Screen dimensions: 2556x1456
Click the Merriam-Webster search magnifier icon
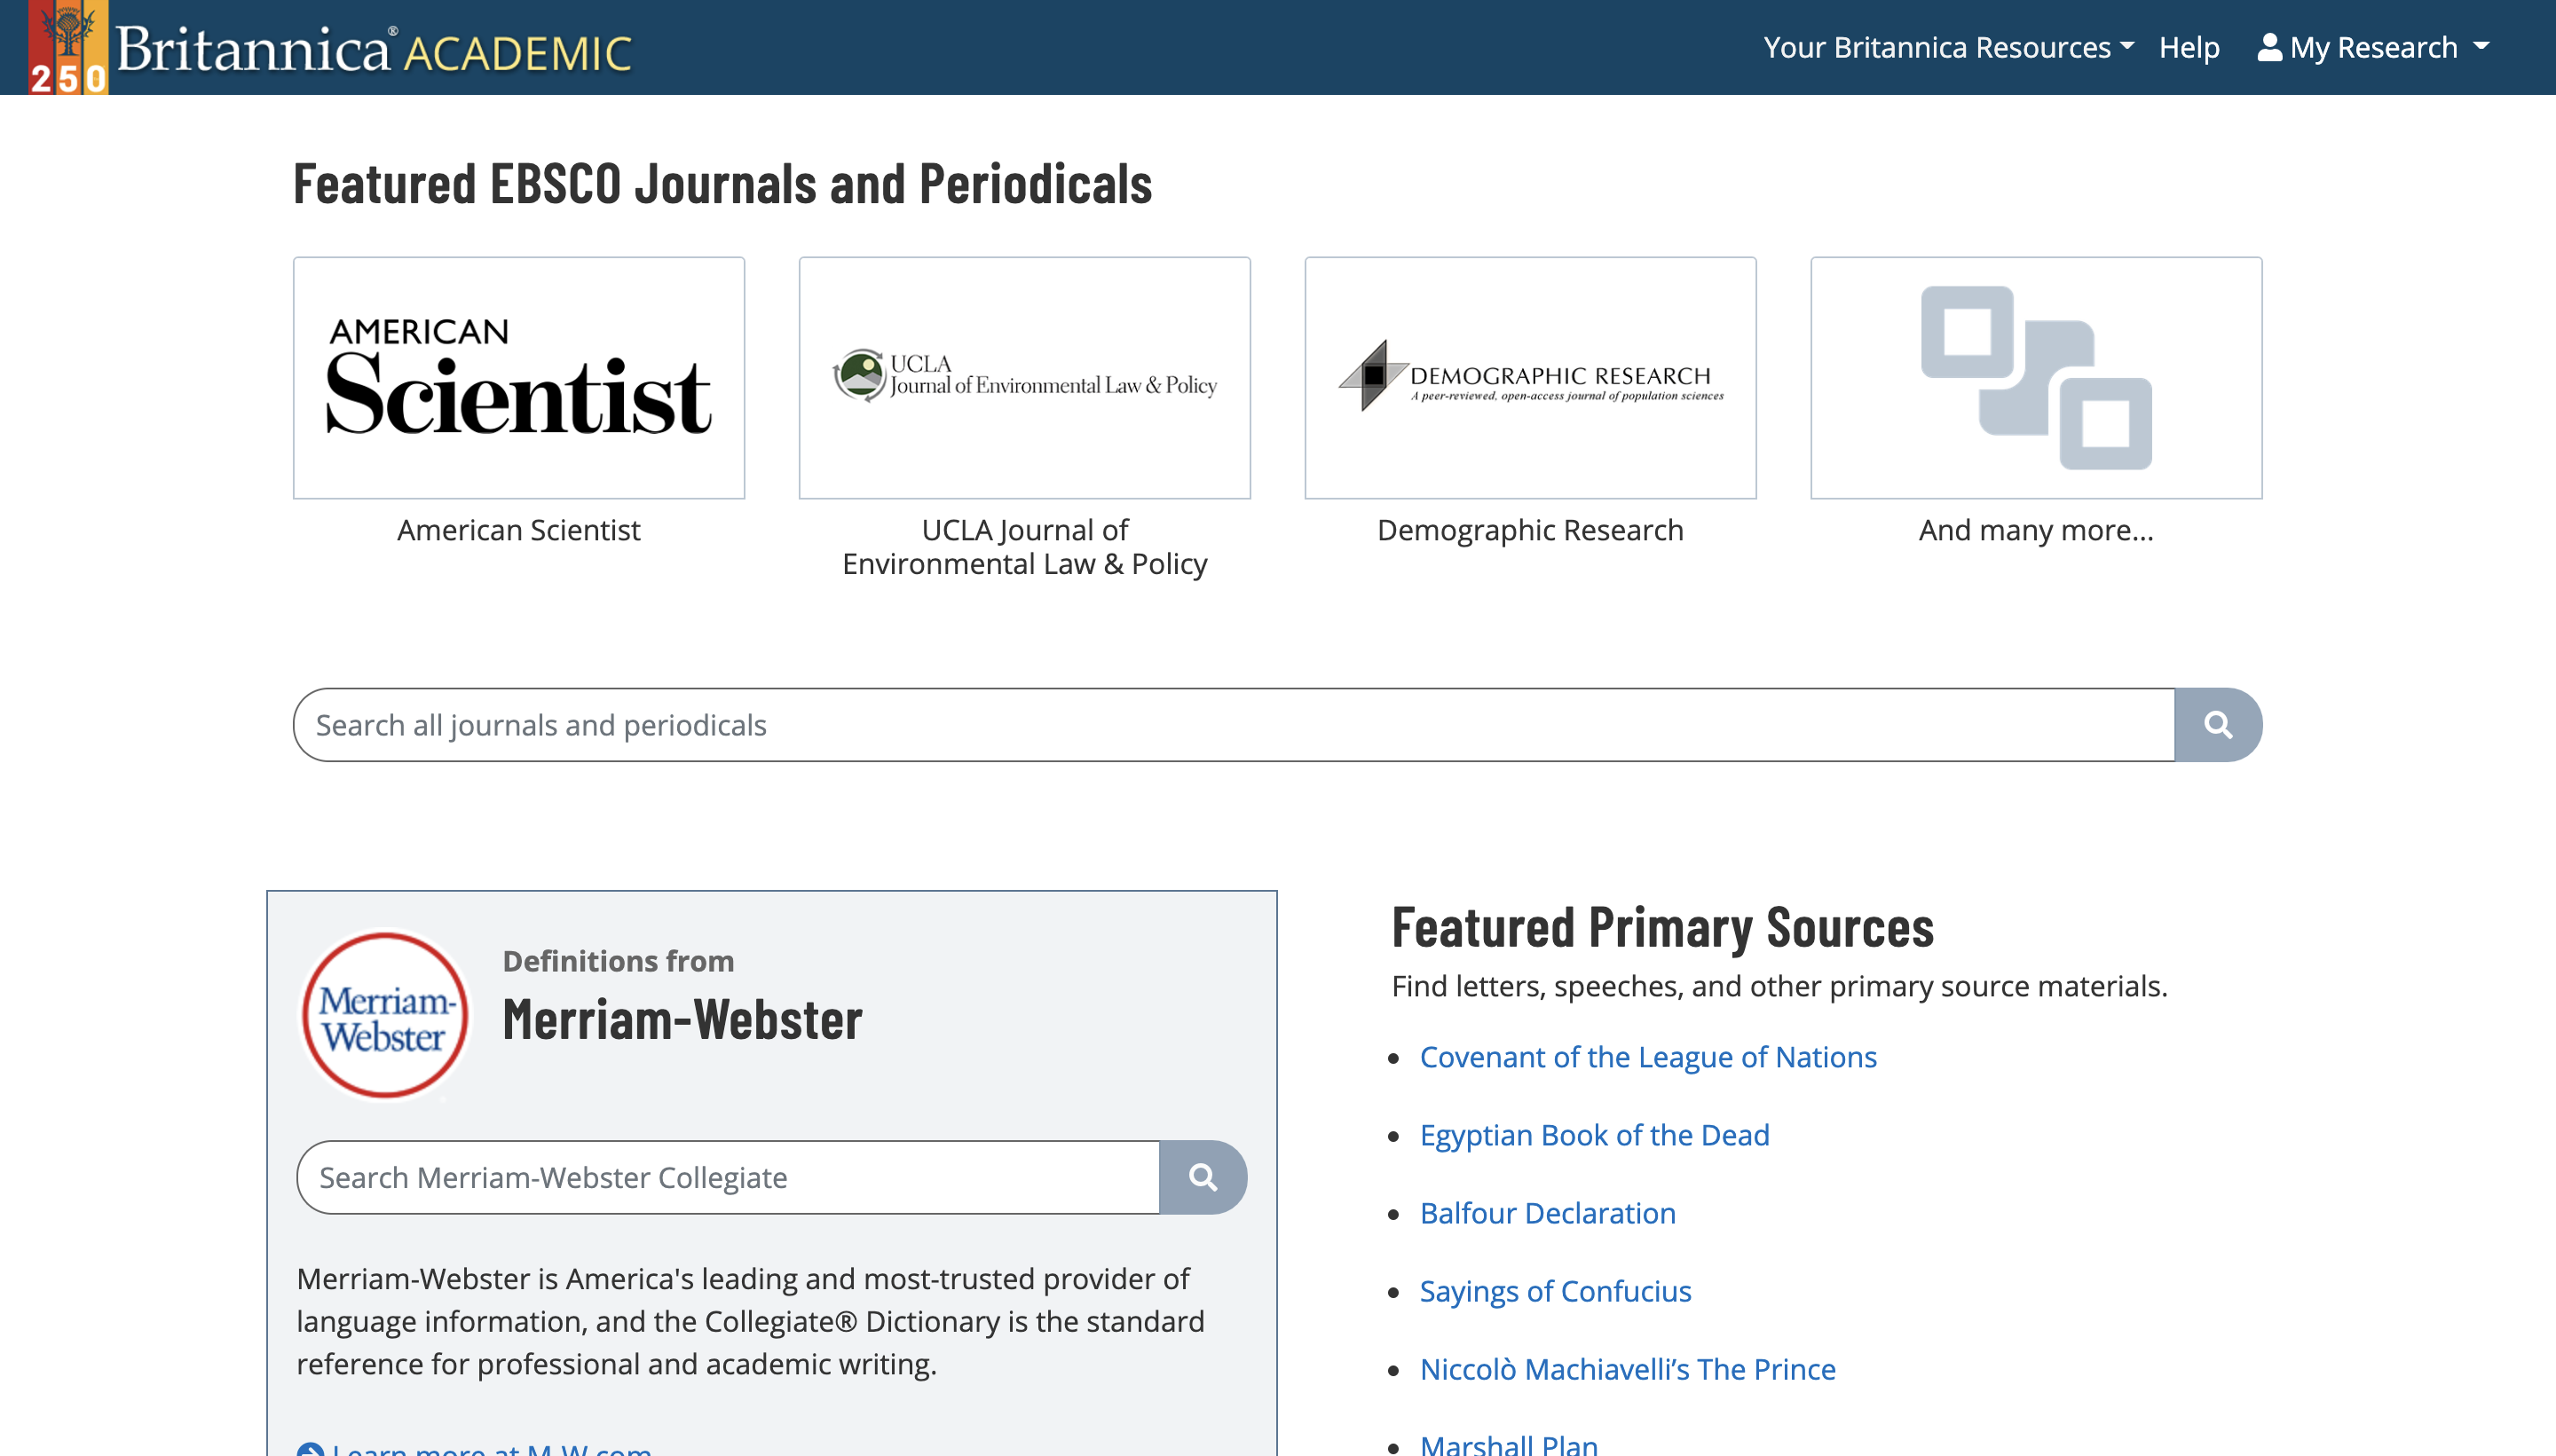1203,1177
